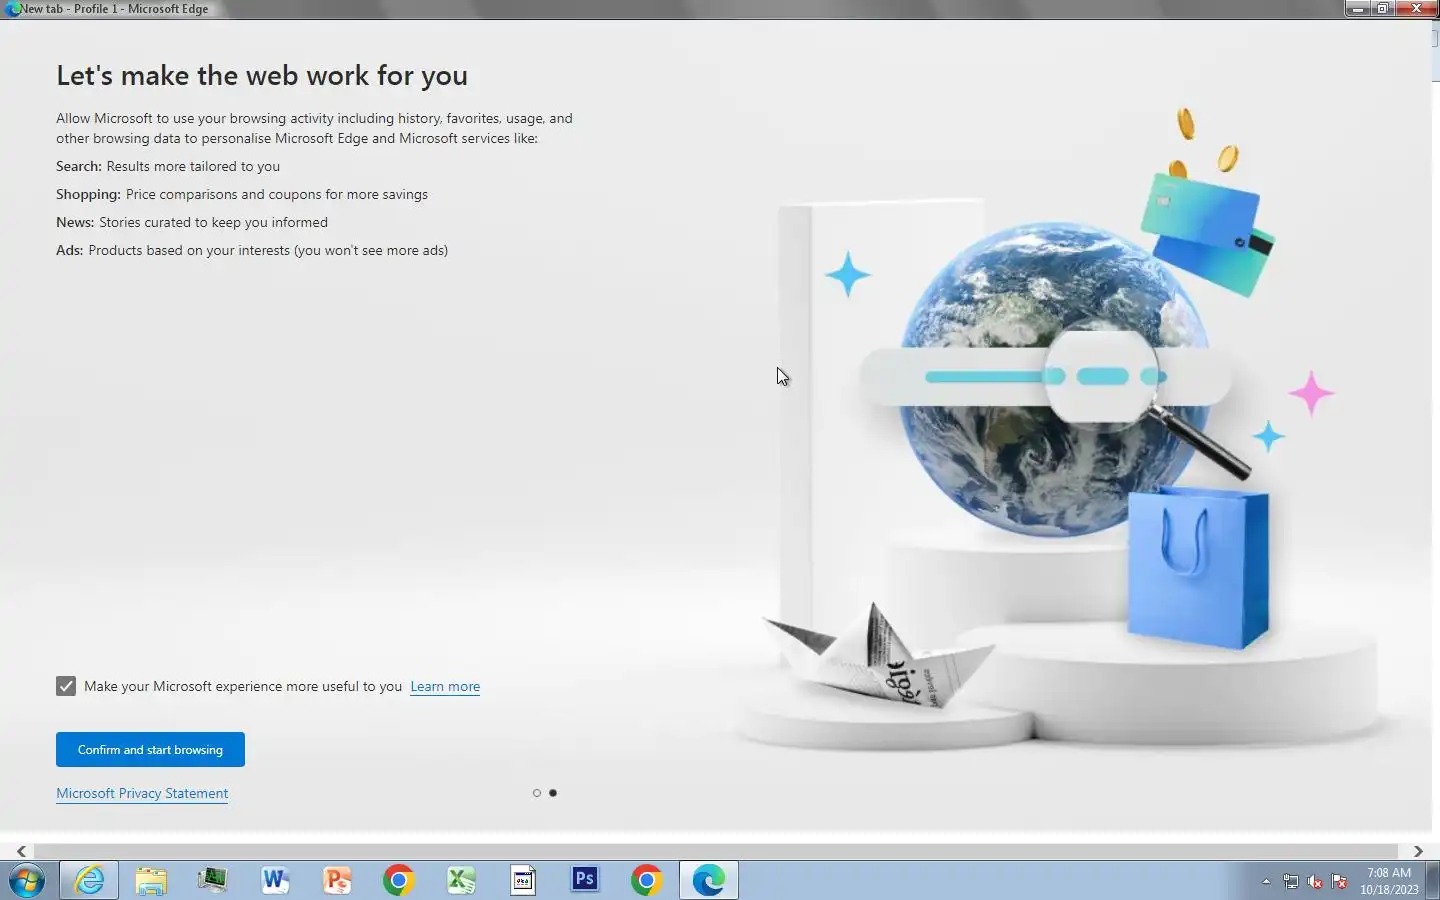Open first Google Chrome taskbar icon
1440x900 pixels.
click(399, 881)
